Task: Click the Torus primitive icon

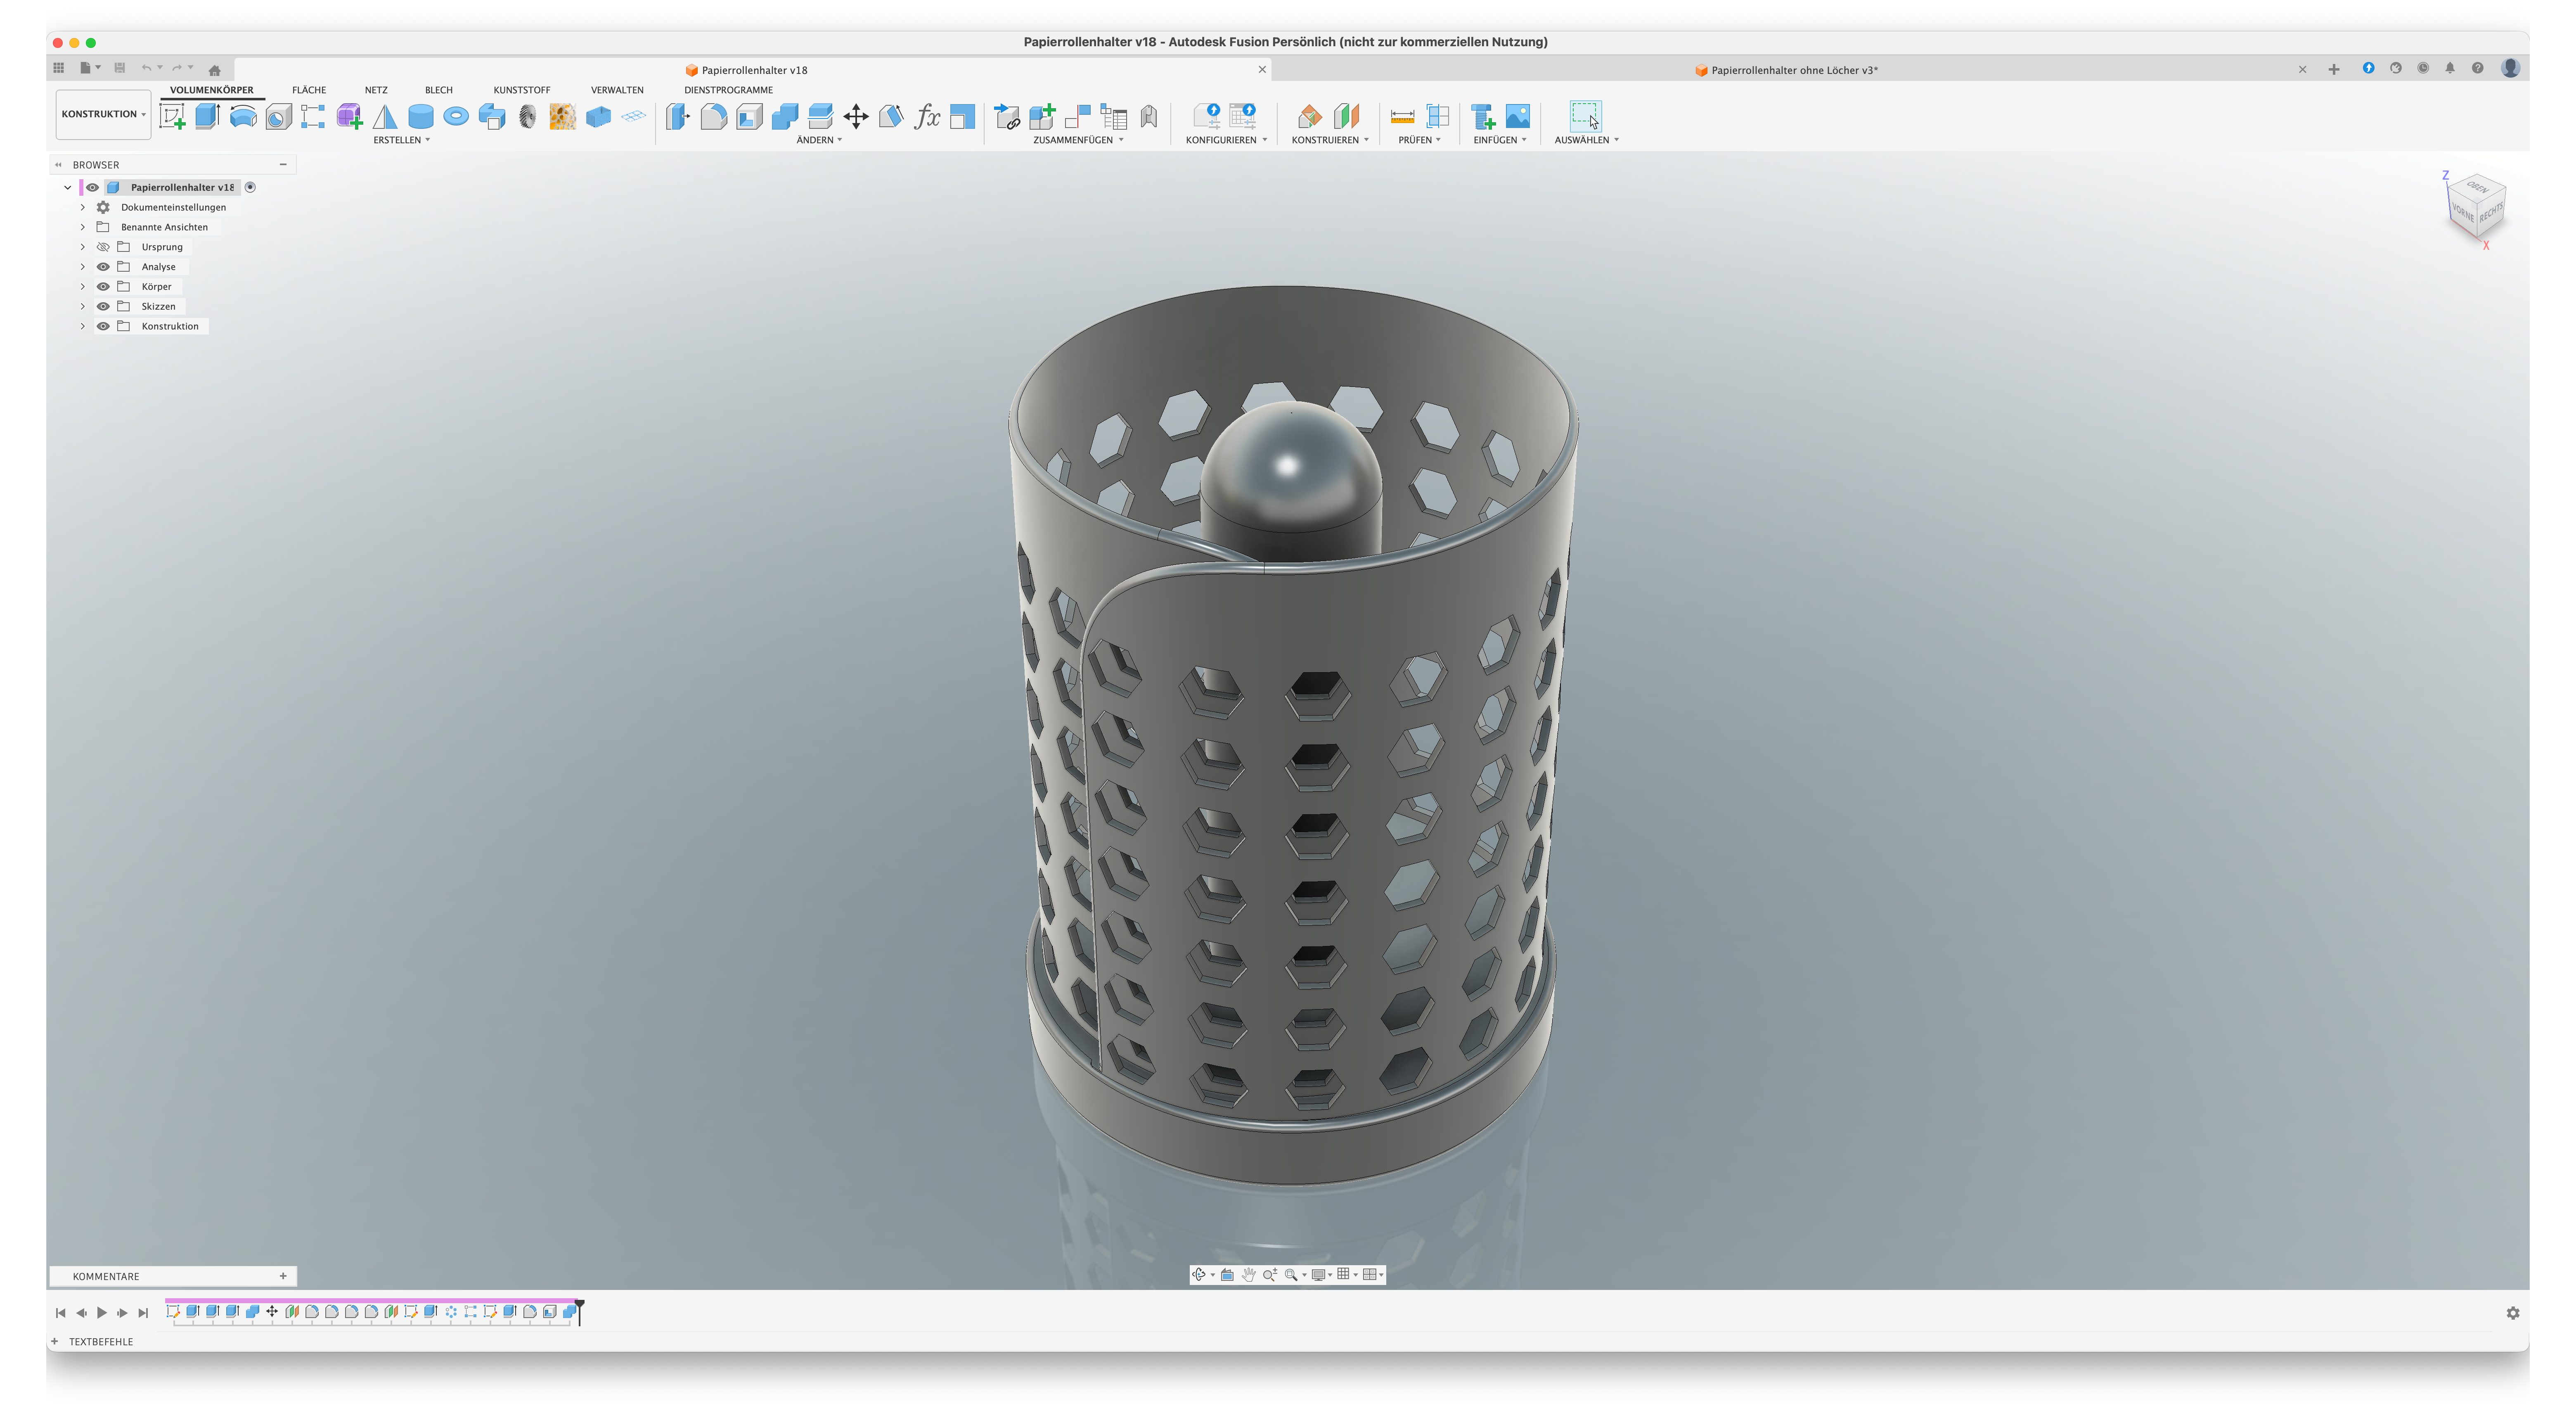Action: (456, 117)
